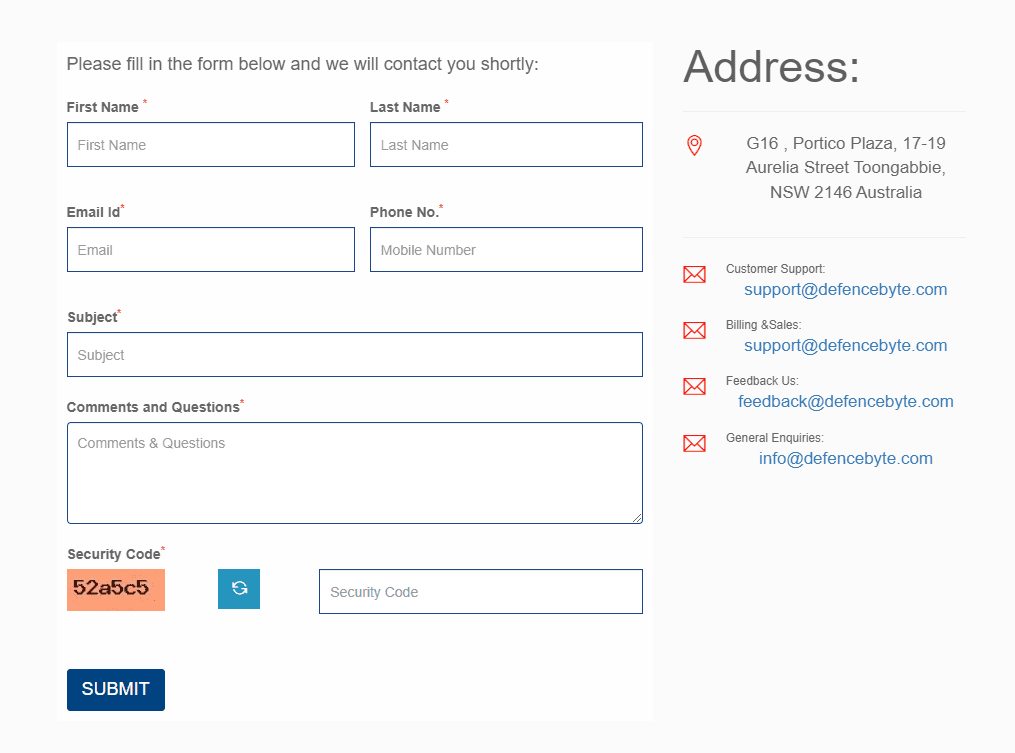
Task: Focus the Security Code entry field
Action: pyautogui.click(x=480, y=591)
